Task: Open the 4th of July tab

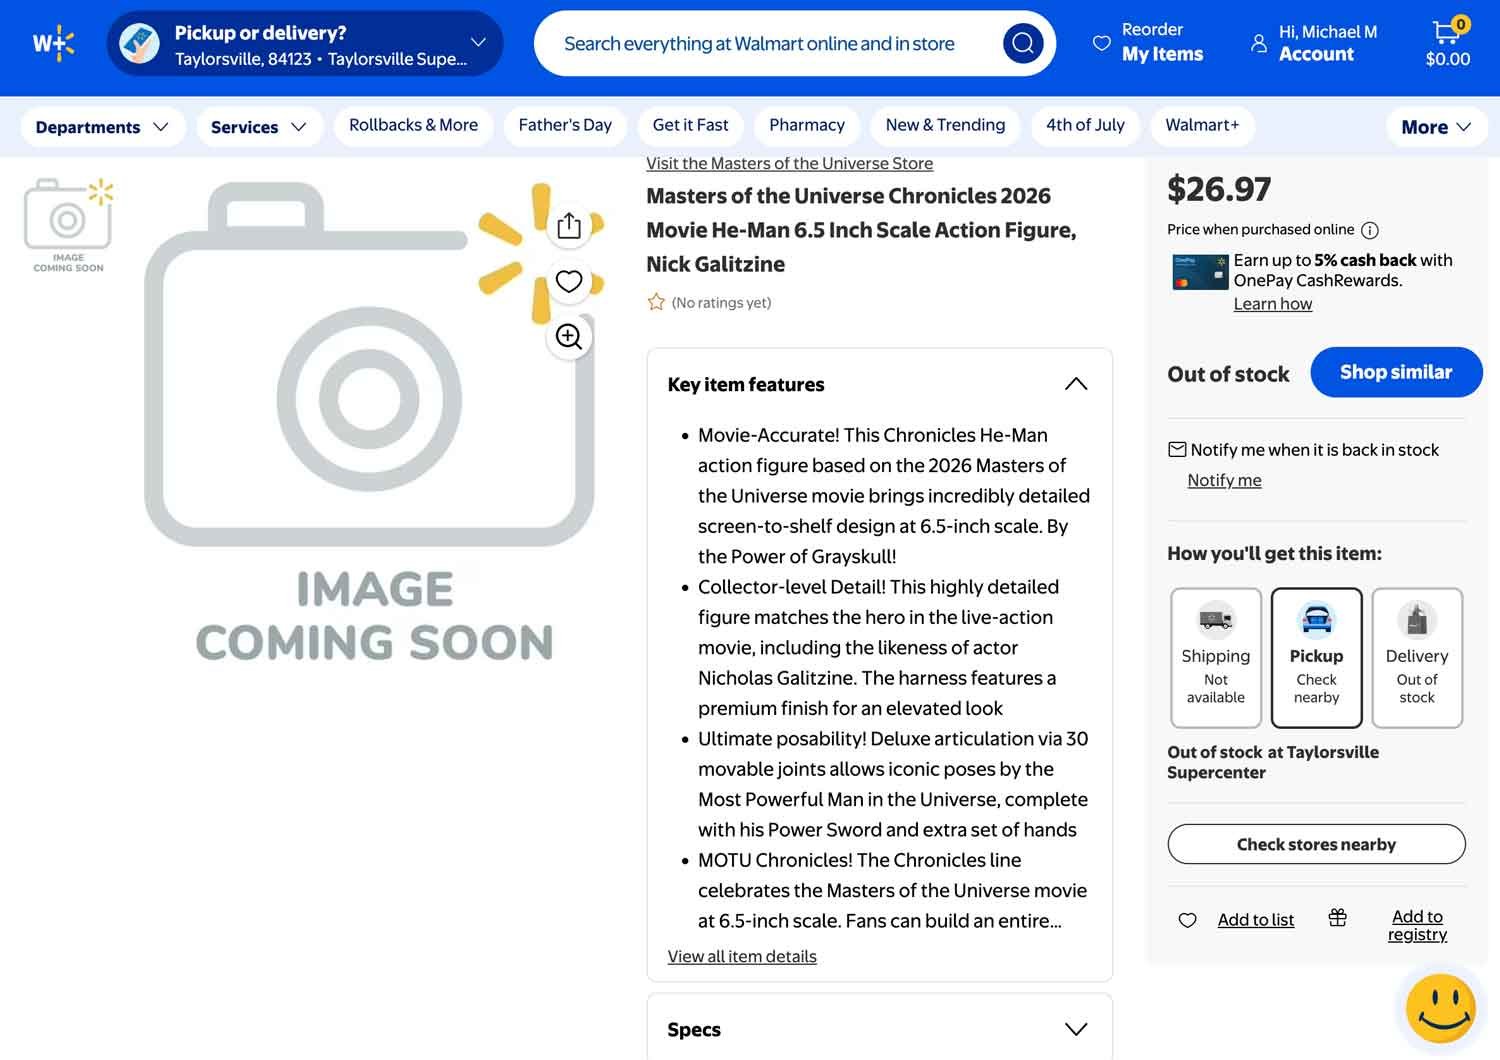Action: pos(1085,125)
